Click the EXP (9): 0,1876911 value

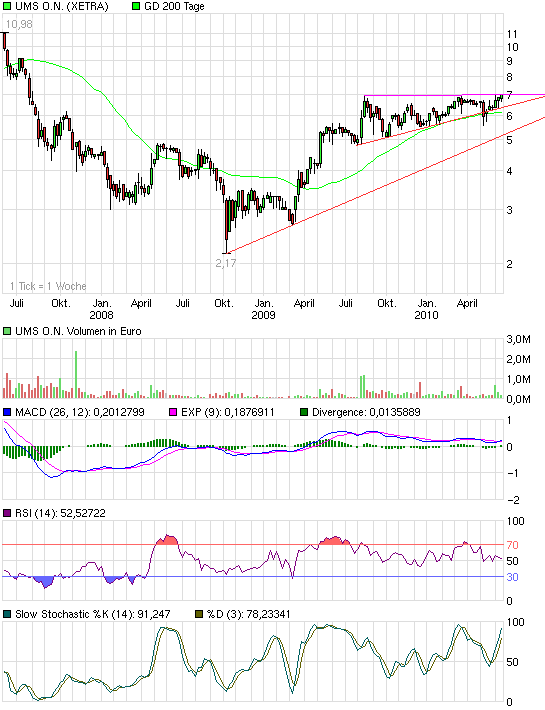click(228, 412)
